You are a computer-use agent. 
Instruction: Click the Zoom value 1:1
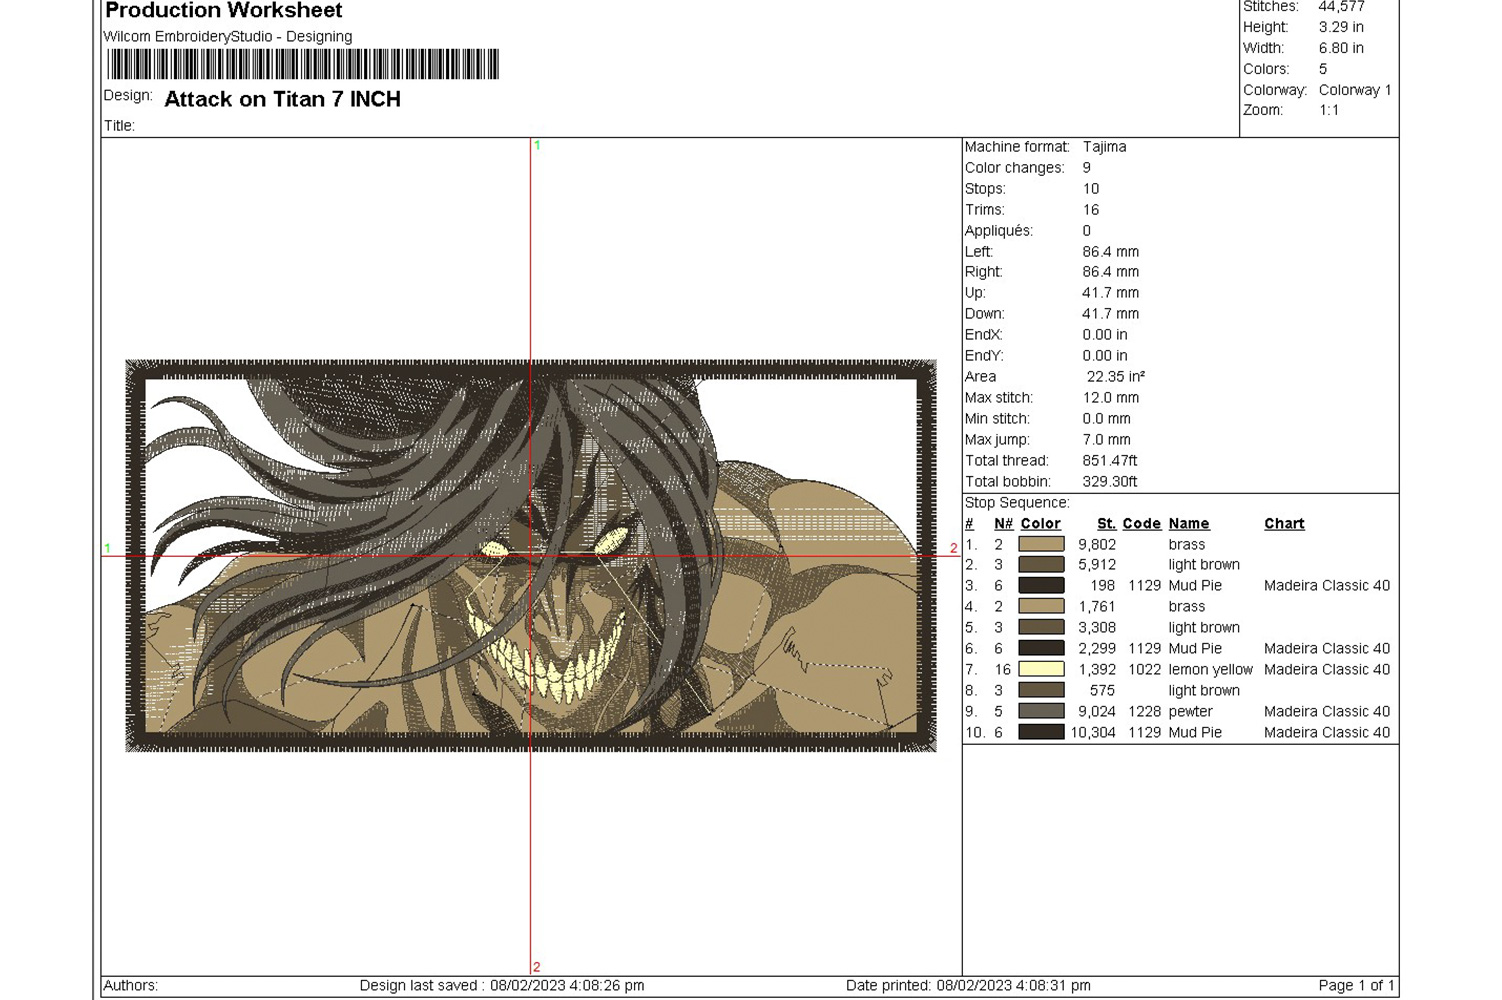click(x=1329, y=110)
